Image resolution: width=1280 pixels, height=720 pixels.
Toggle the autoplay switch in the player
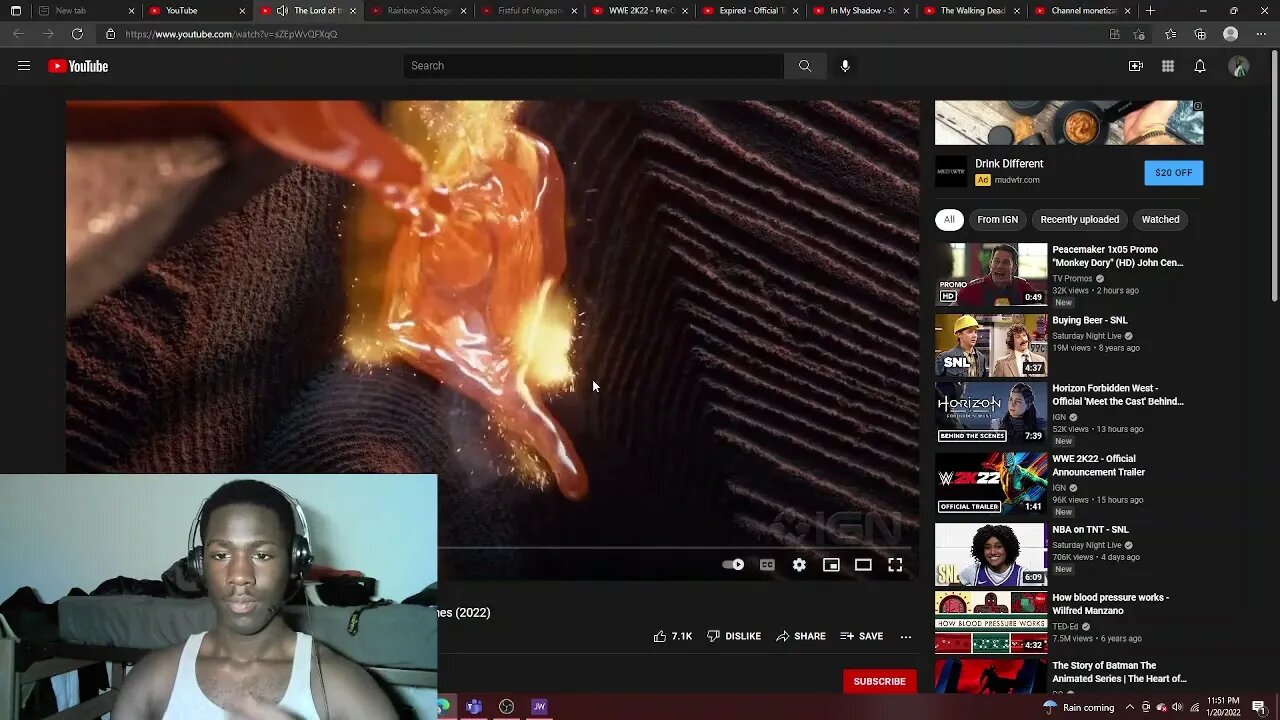(733, 565)
